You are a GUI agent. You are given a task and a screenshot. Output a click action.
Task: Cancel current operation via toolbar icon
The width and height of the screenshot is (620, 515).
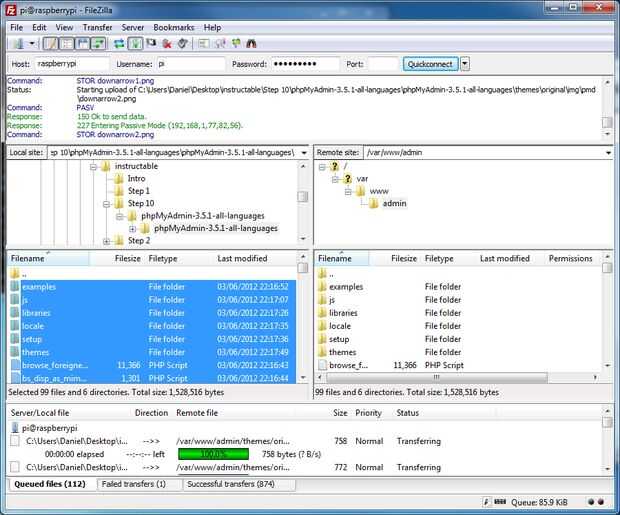click(x=151, y=44)
